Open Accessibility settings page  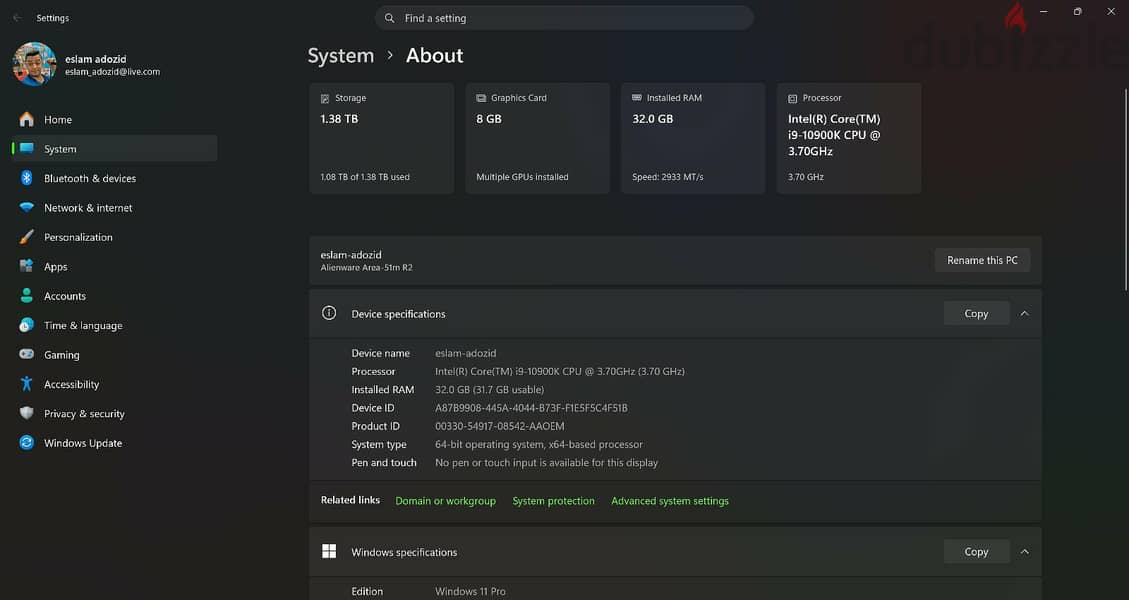click(114, 384)
